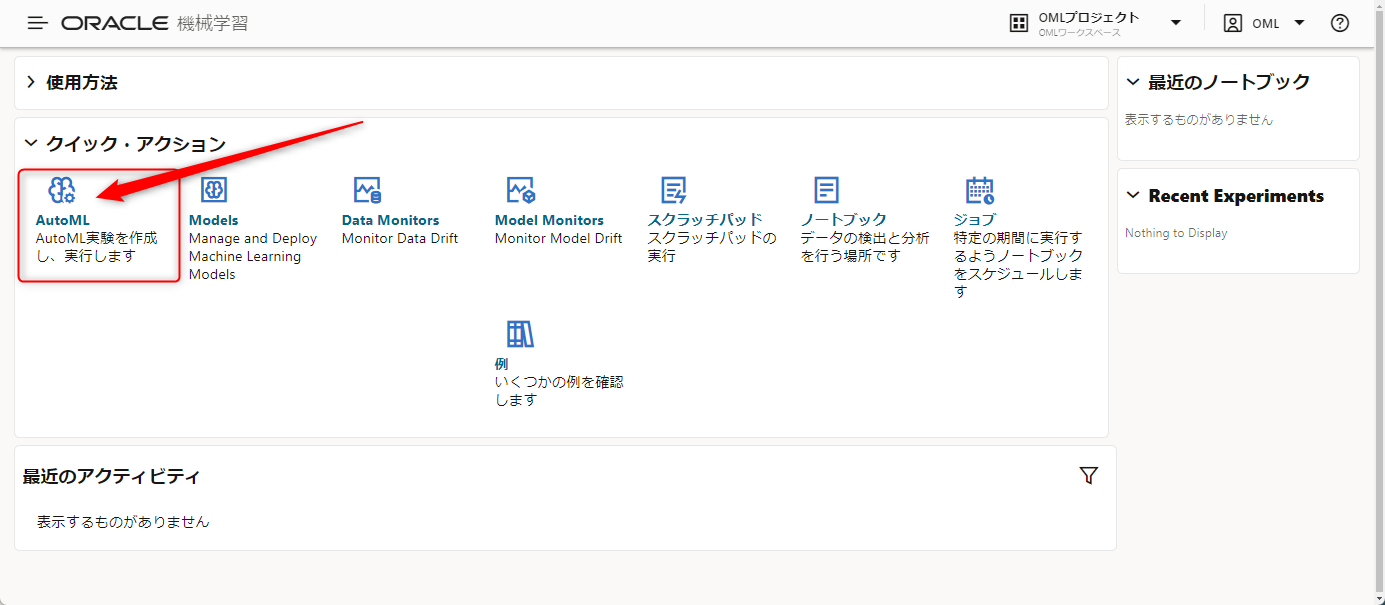Open the Model Monitors link

pos(549,220)
